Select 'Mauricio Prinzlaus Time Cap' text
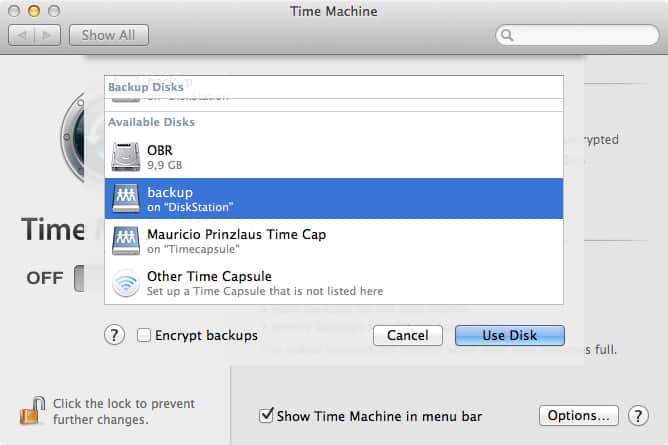Image resolution: width=668 pixels, height=445 pixels. pyautogui.click(x=237, y=235)
